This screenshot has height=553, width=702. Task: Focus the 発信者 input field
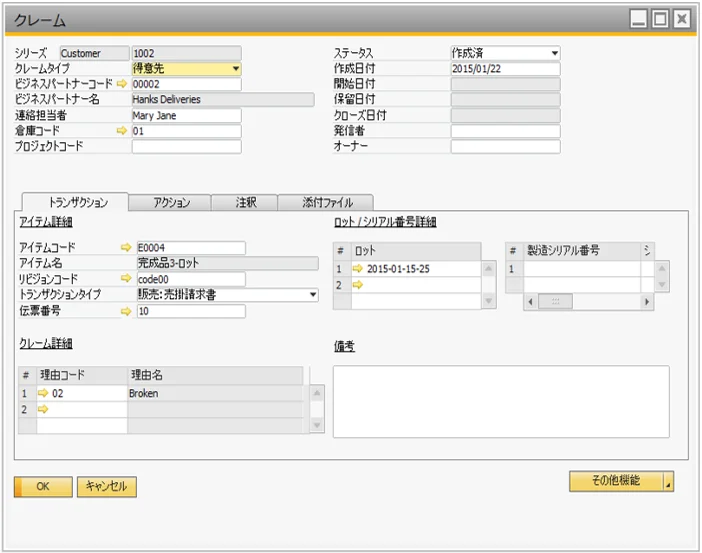pyautogui.click(x=505, y=131)
